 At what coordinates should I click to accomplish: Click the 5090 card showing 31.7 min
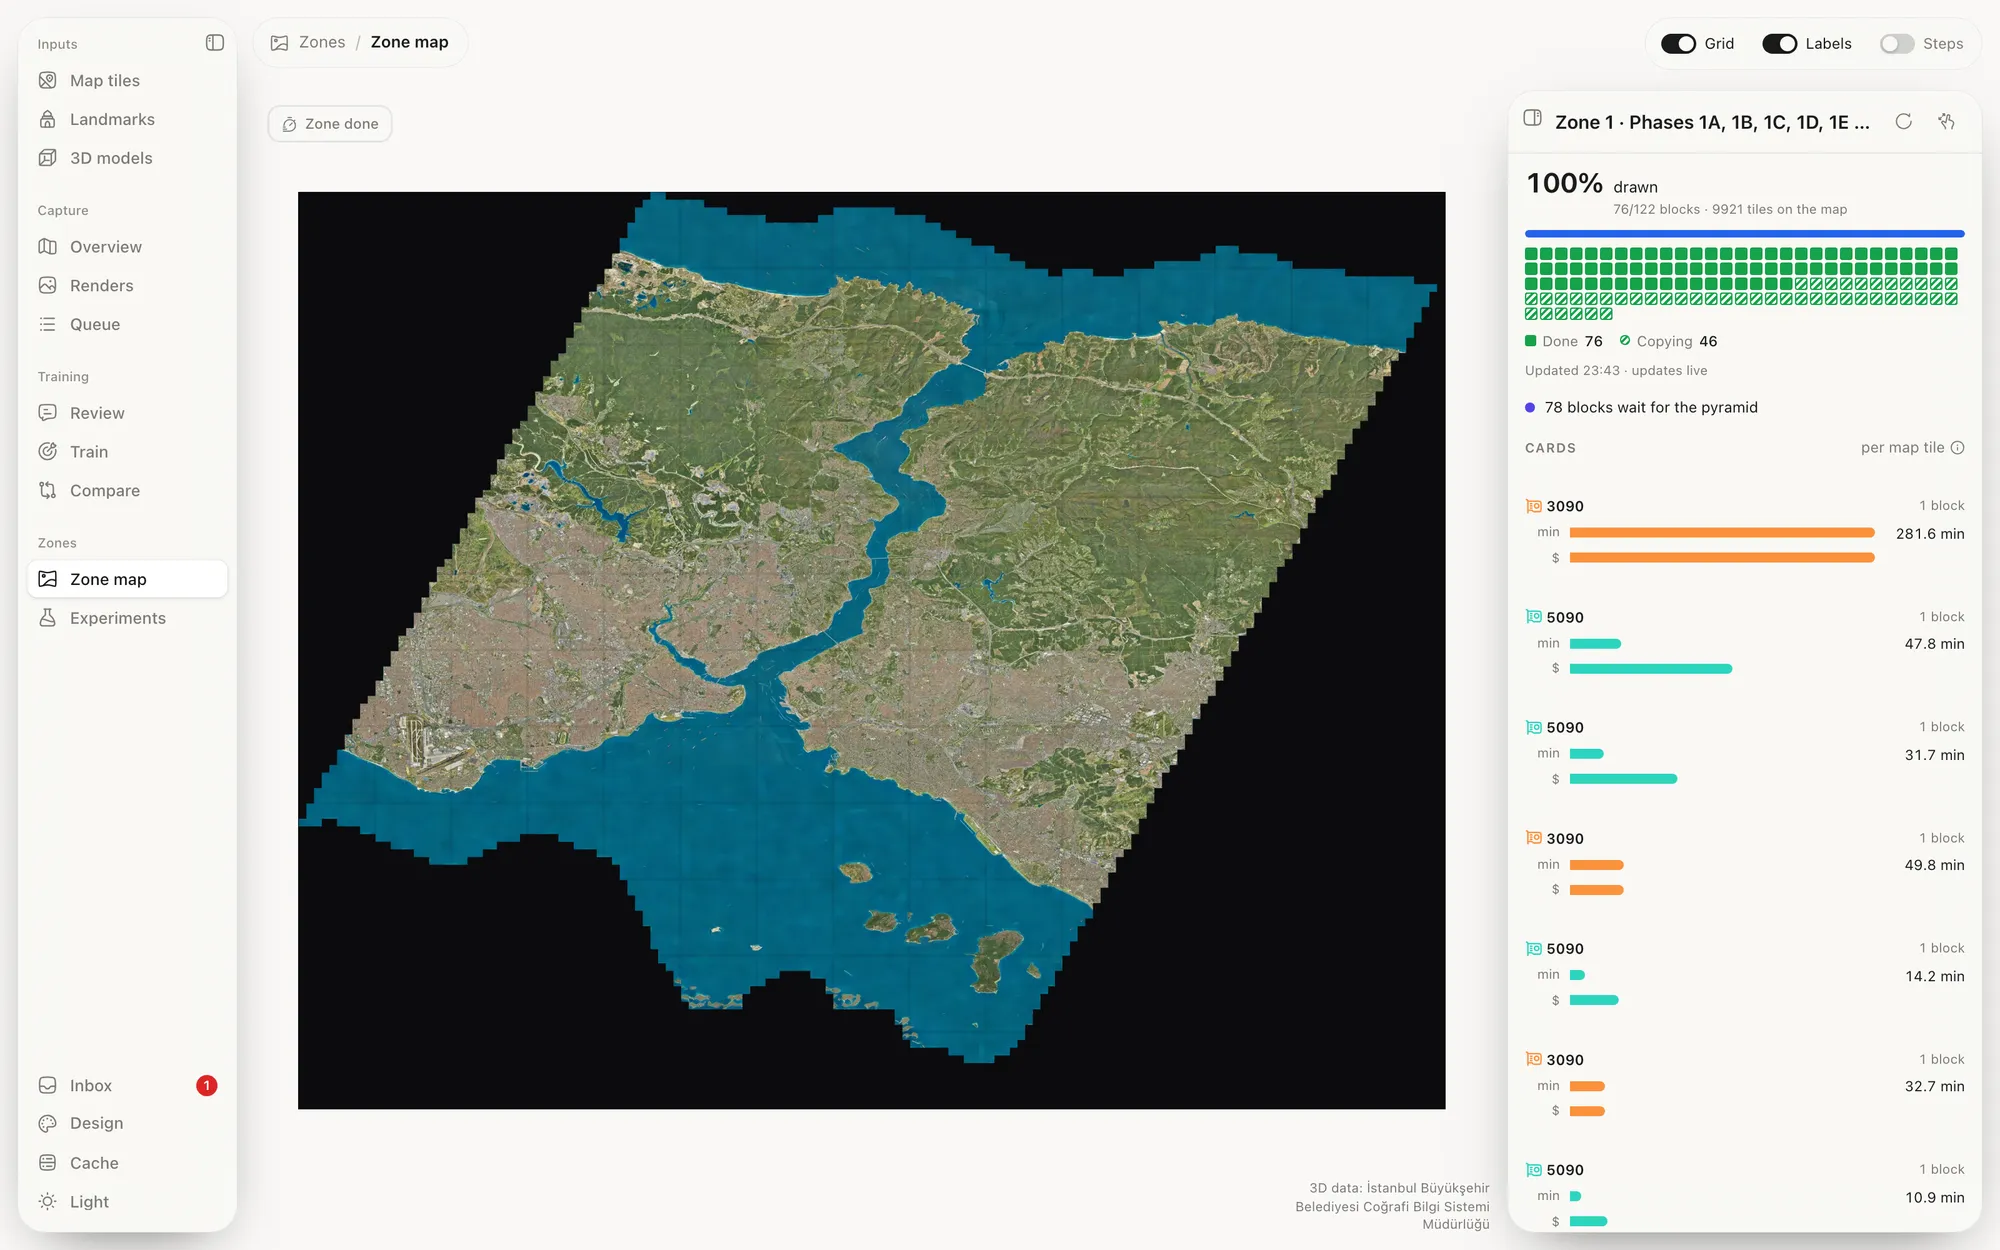click(x=1744, y=754)
